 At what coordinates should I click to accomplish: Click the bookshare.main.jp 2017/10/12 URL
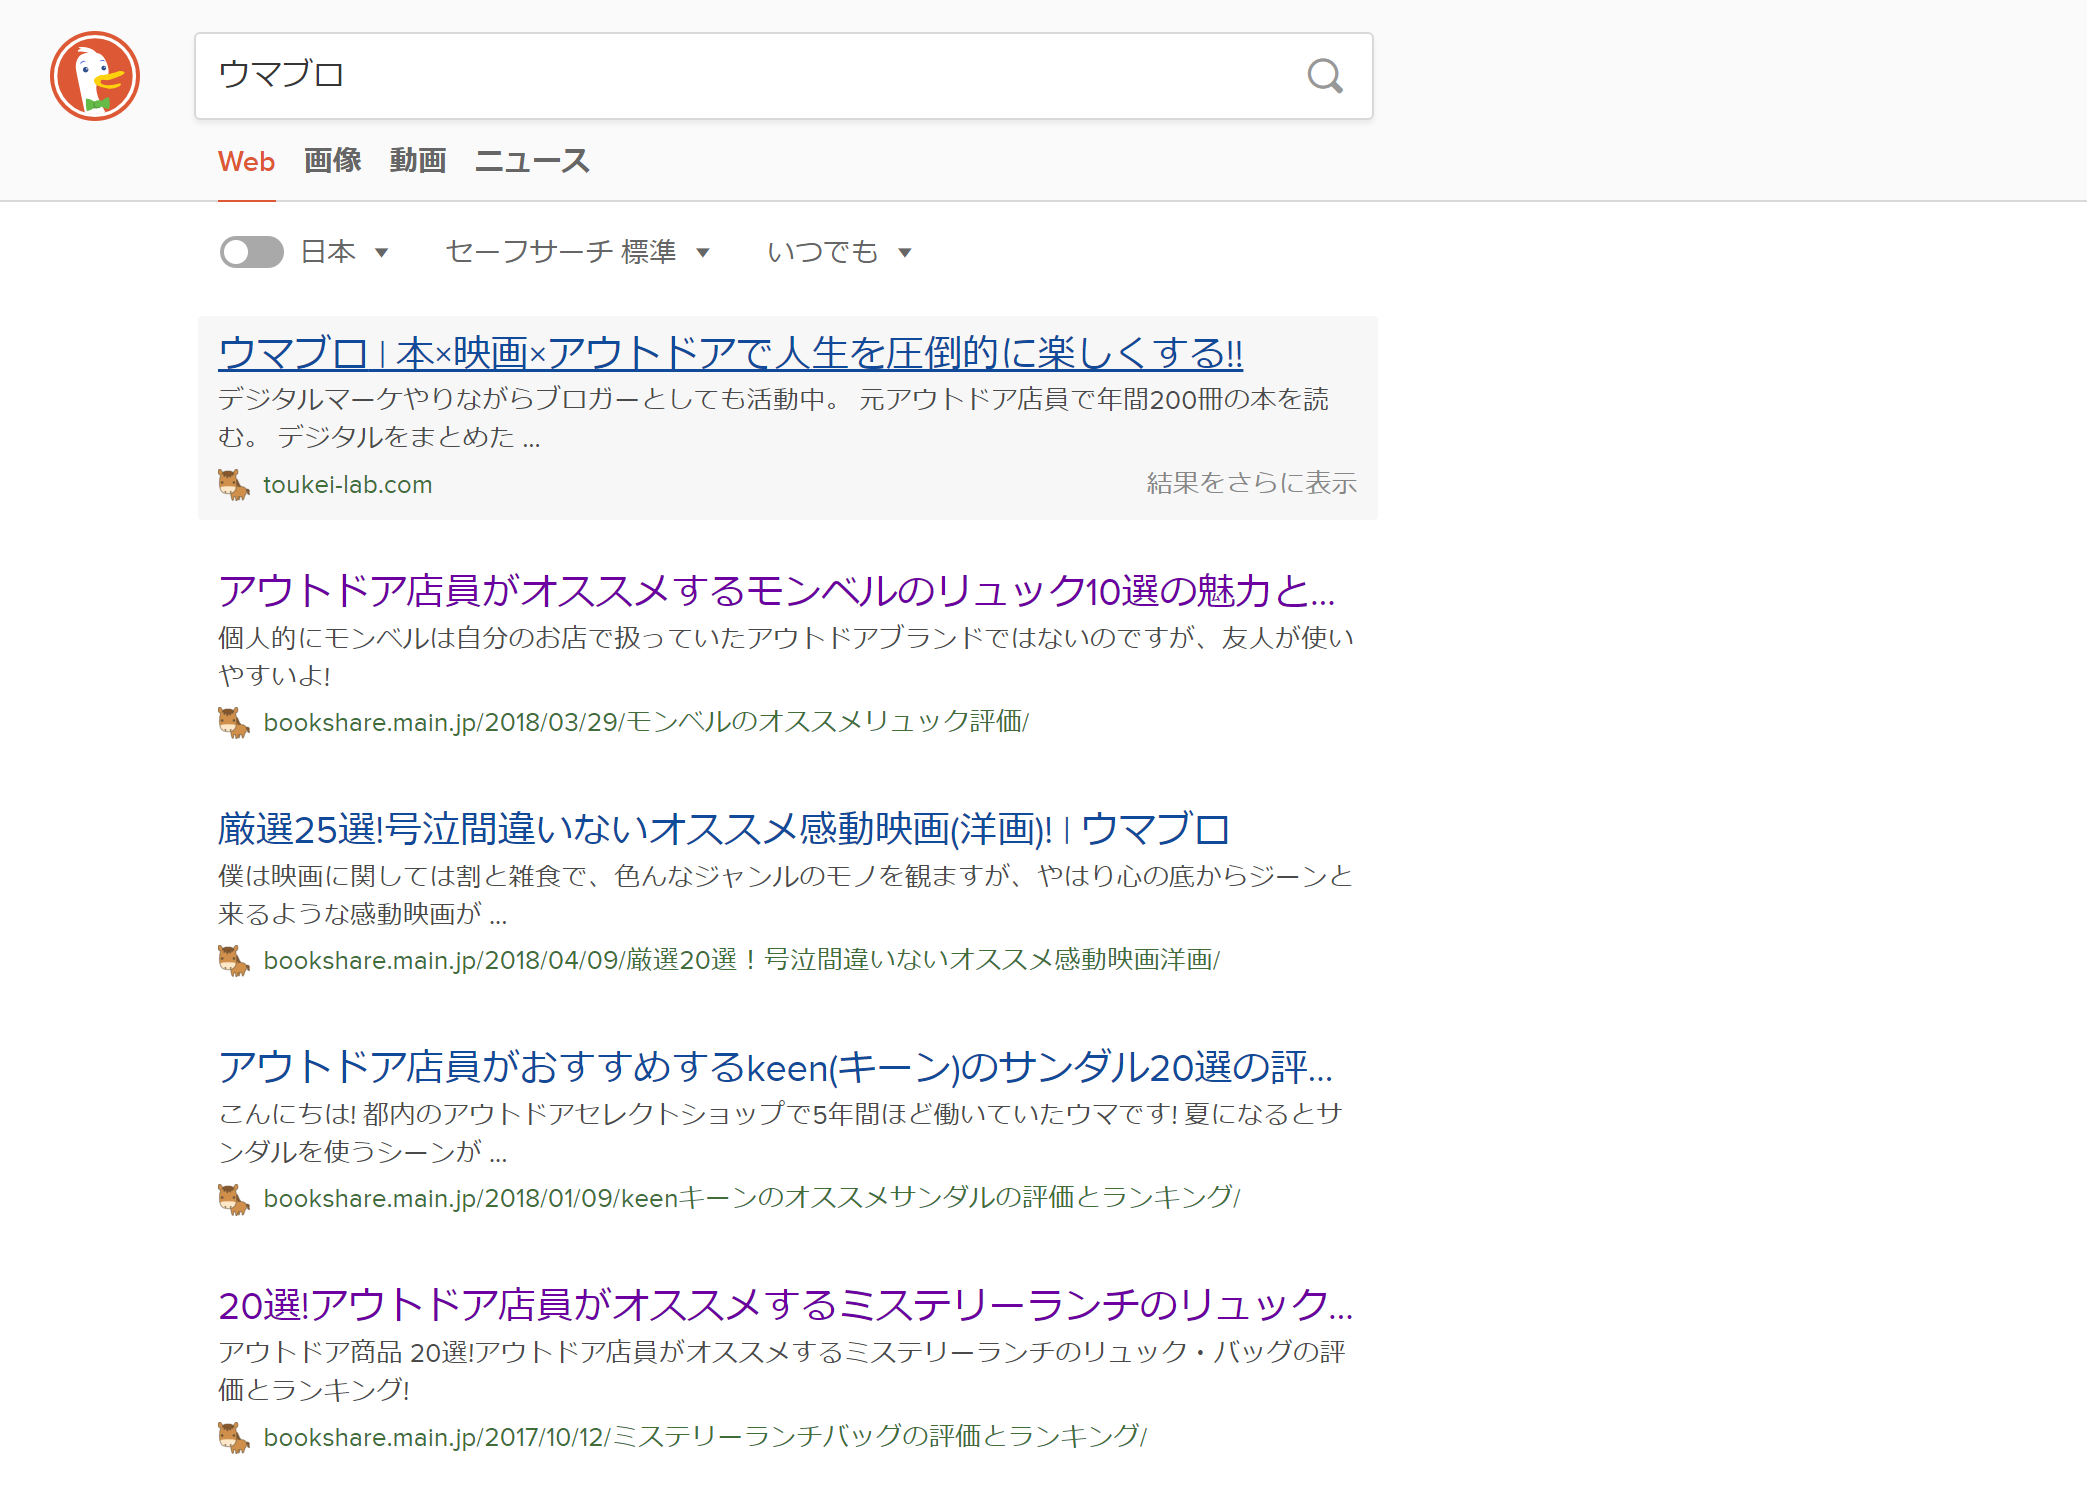(705, 1437)
